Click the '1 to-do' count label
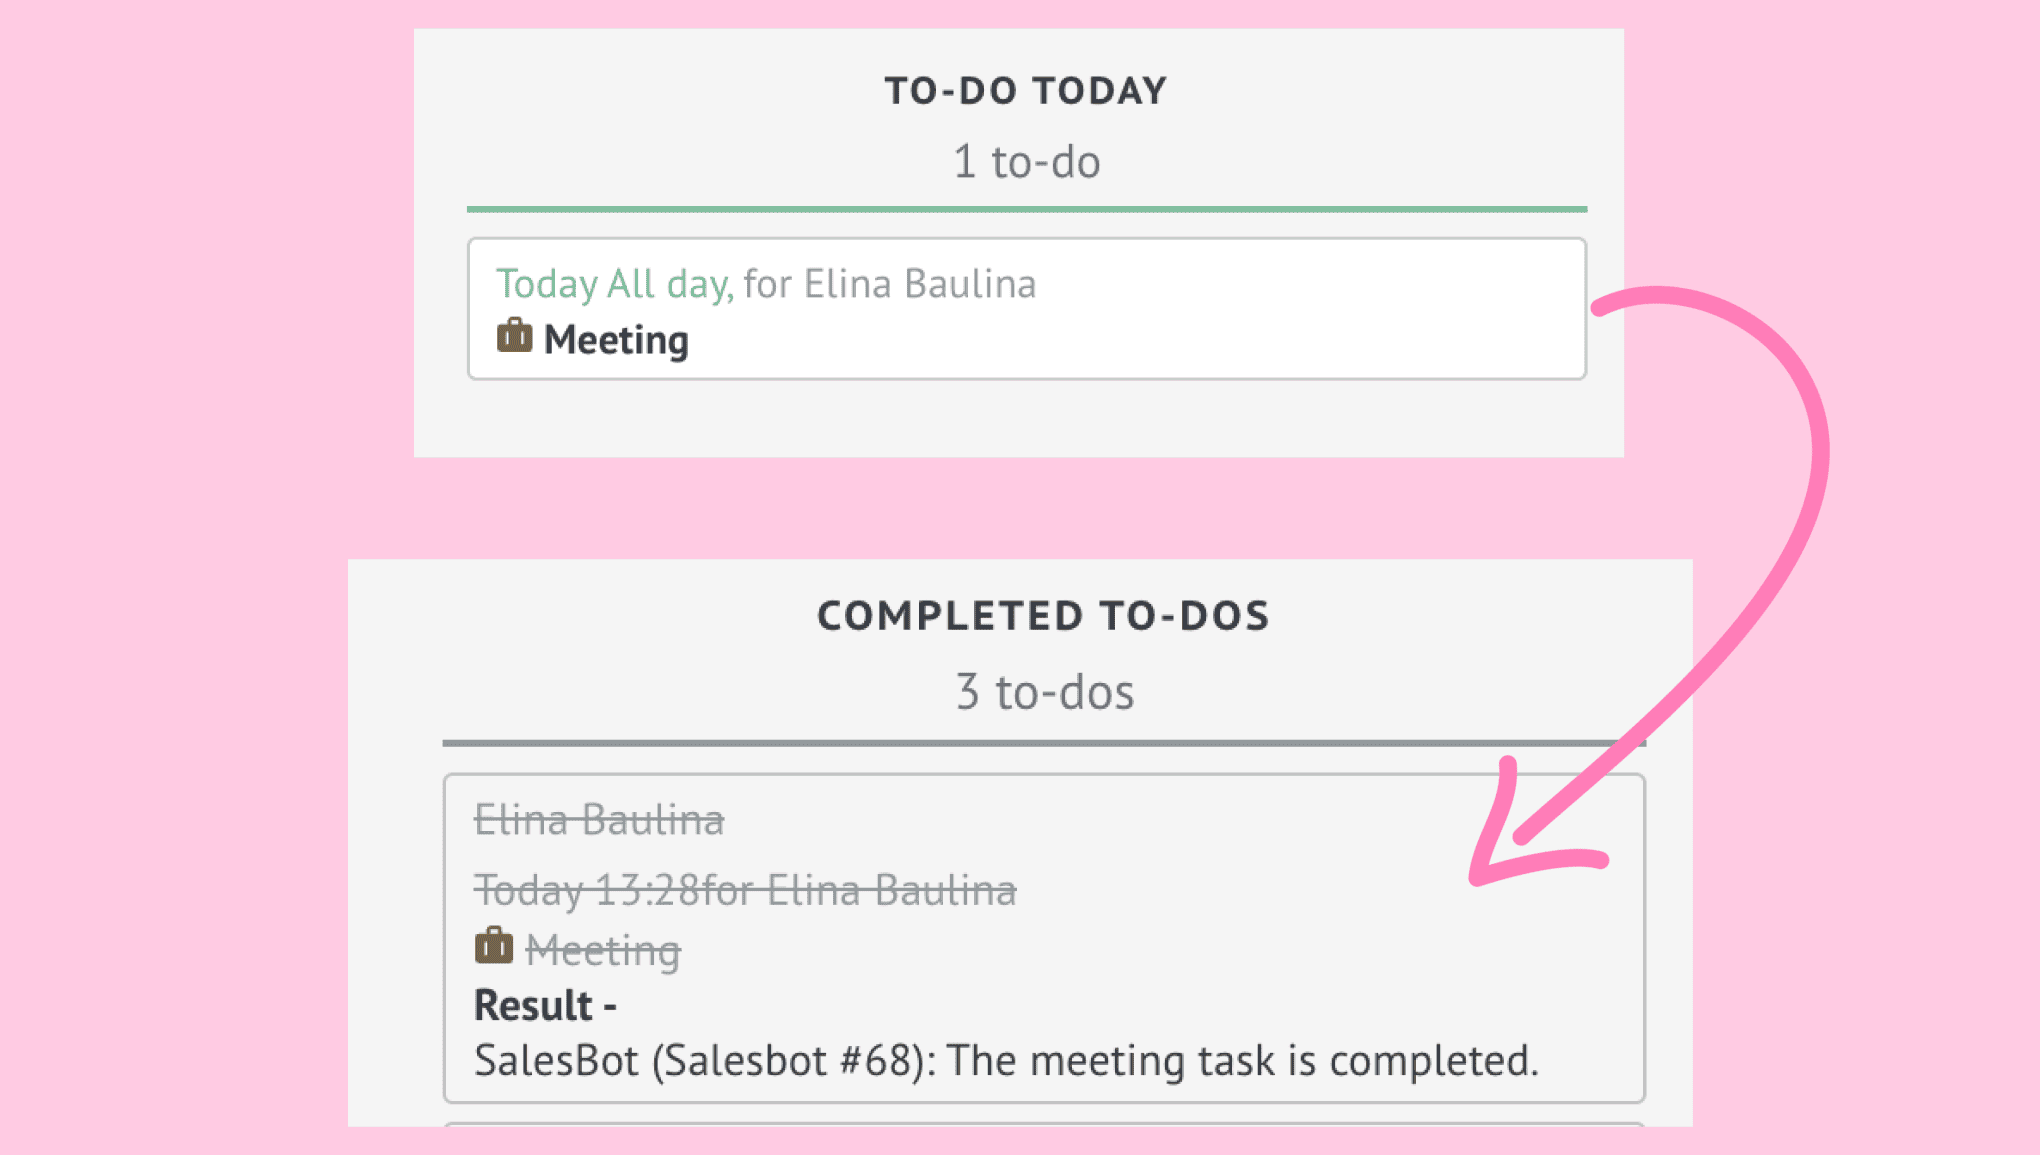 pyautogui.click(x=1026, y=162)
